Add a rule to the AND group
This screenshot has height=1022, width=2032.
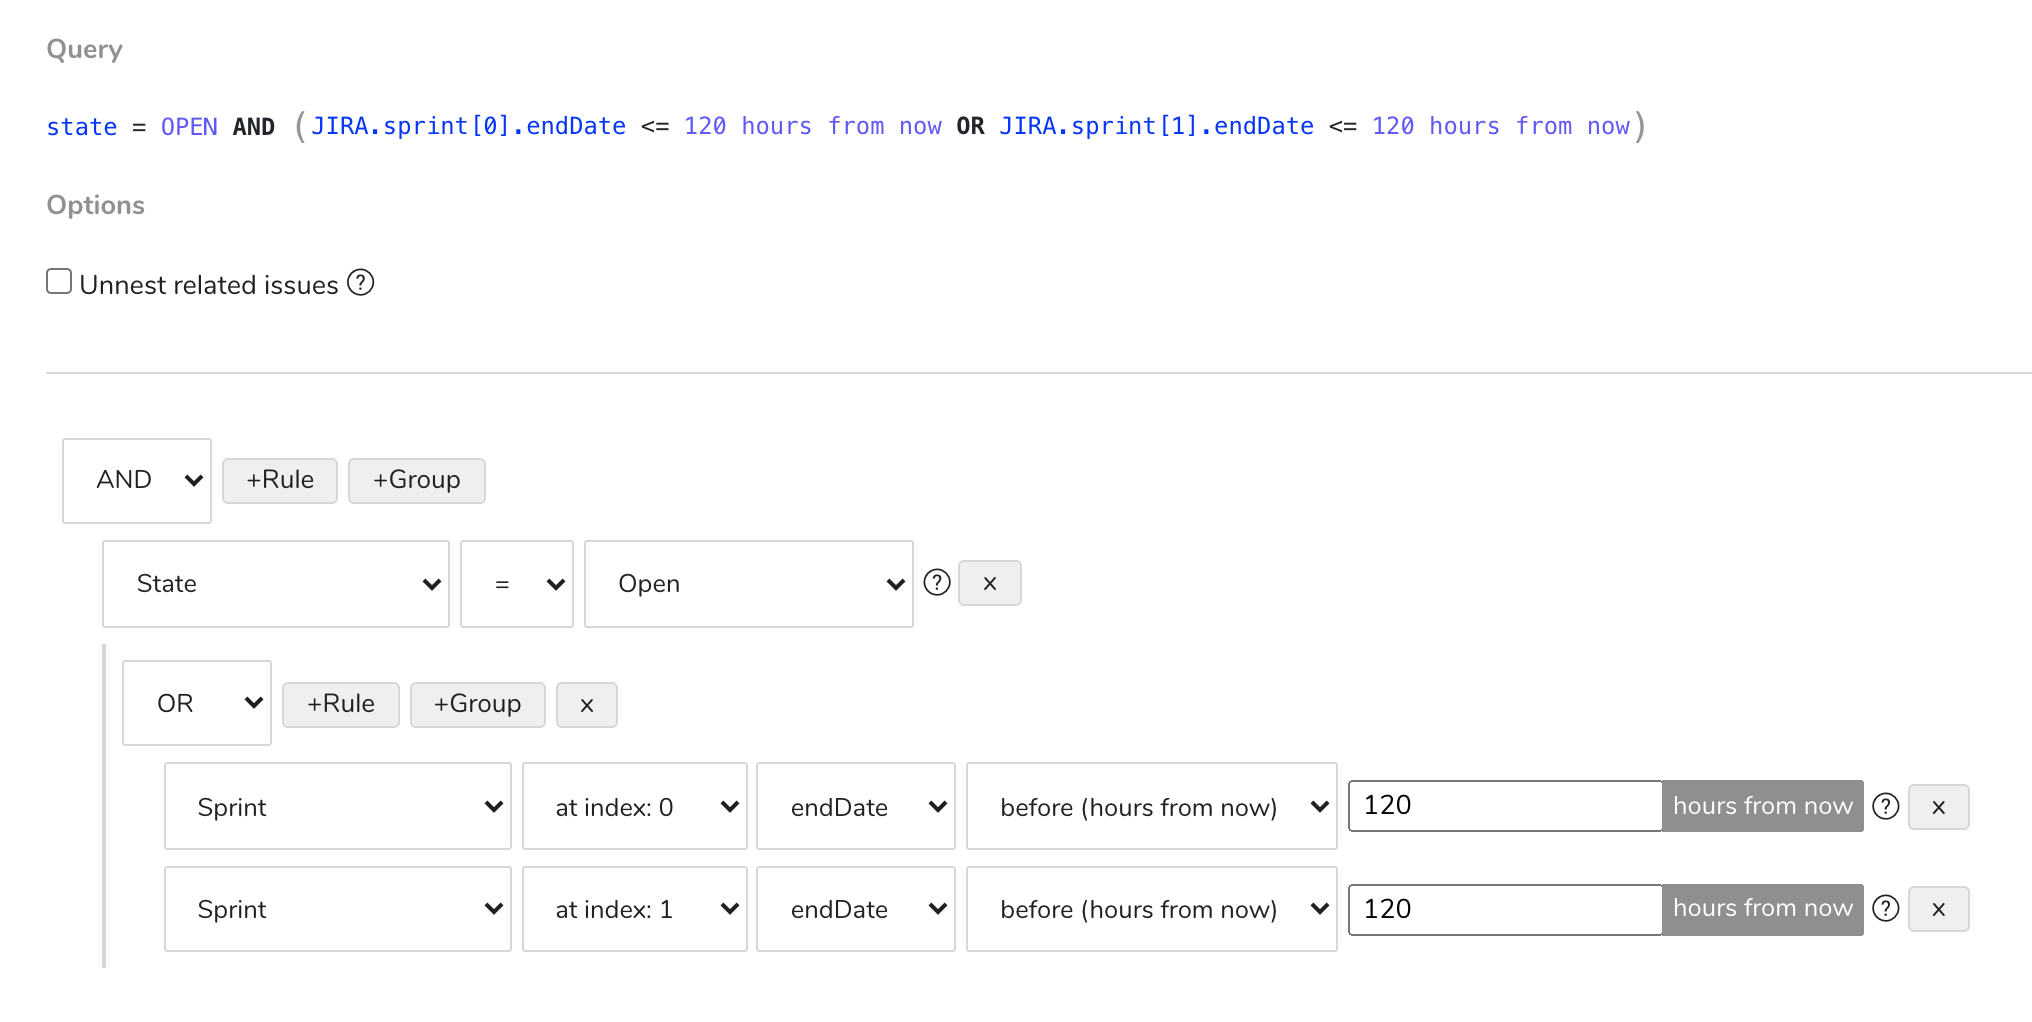click(280, 481)
